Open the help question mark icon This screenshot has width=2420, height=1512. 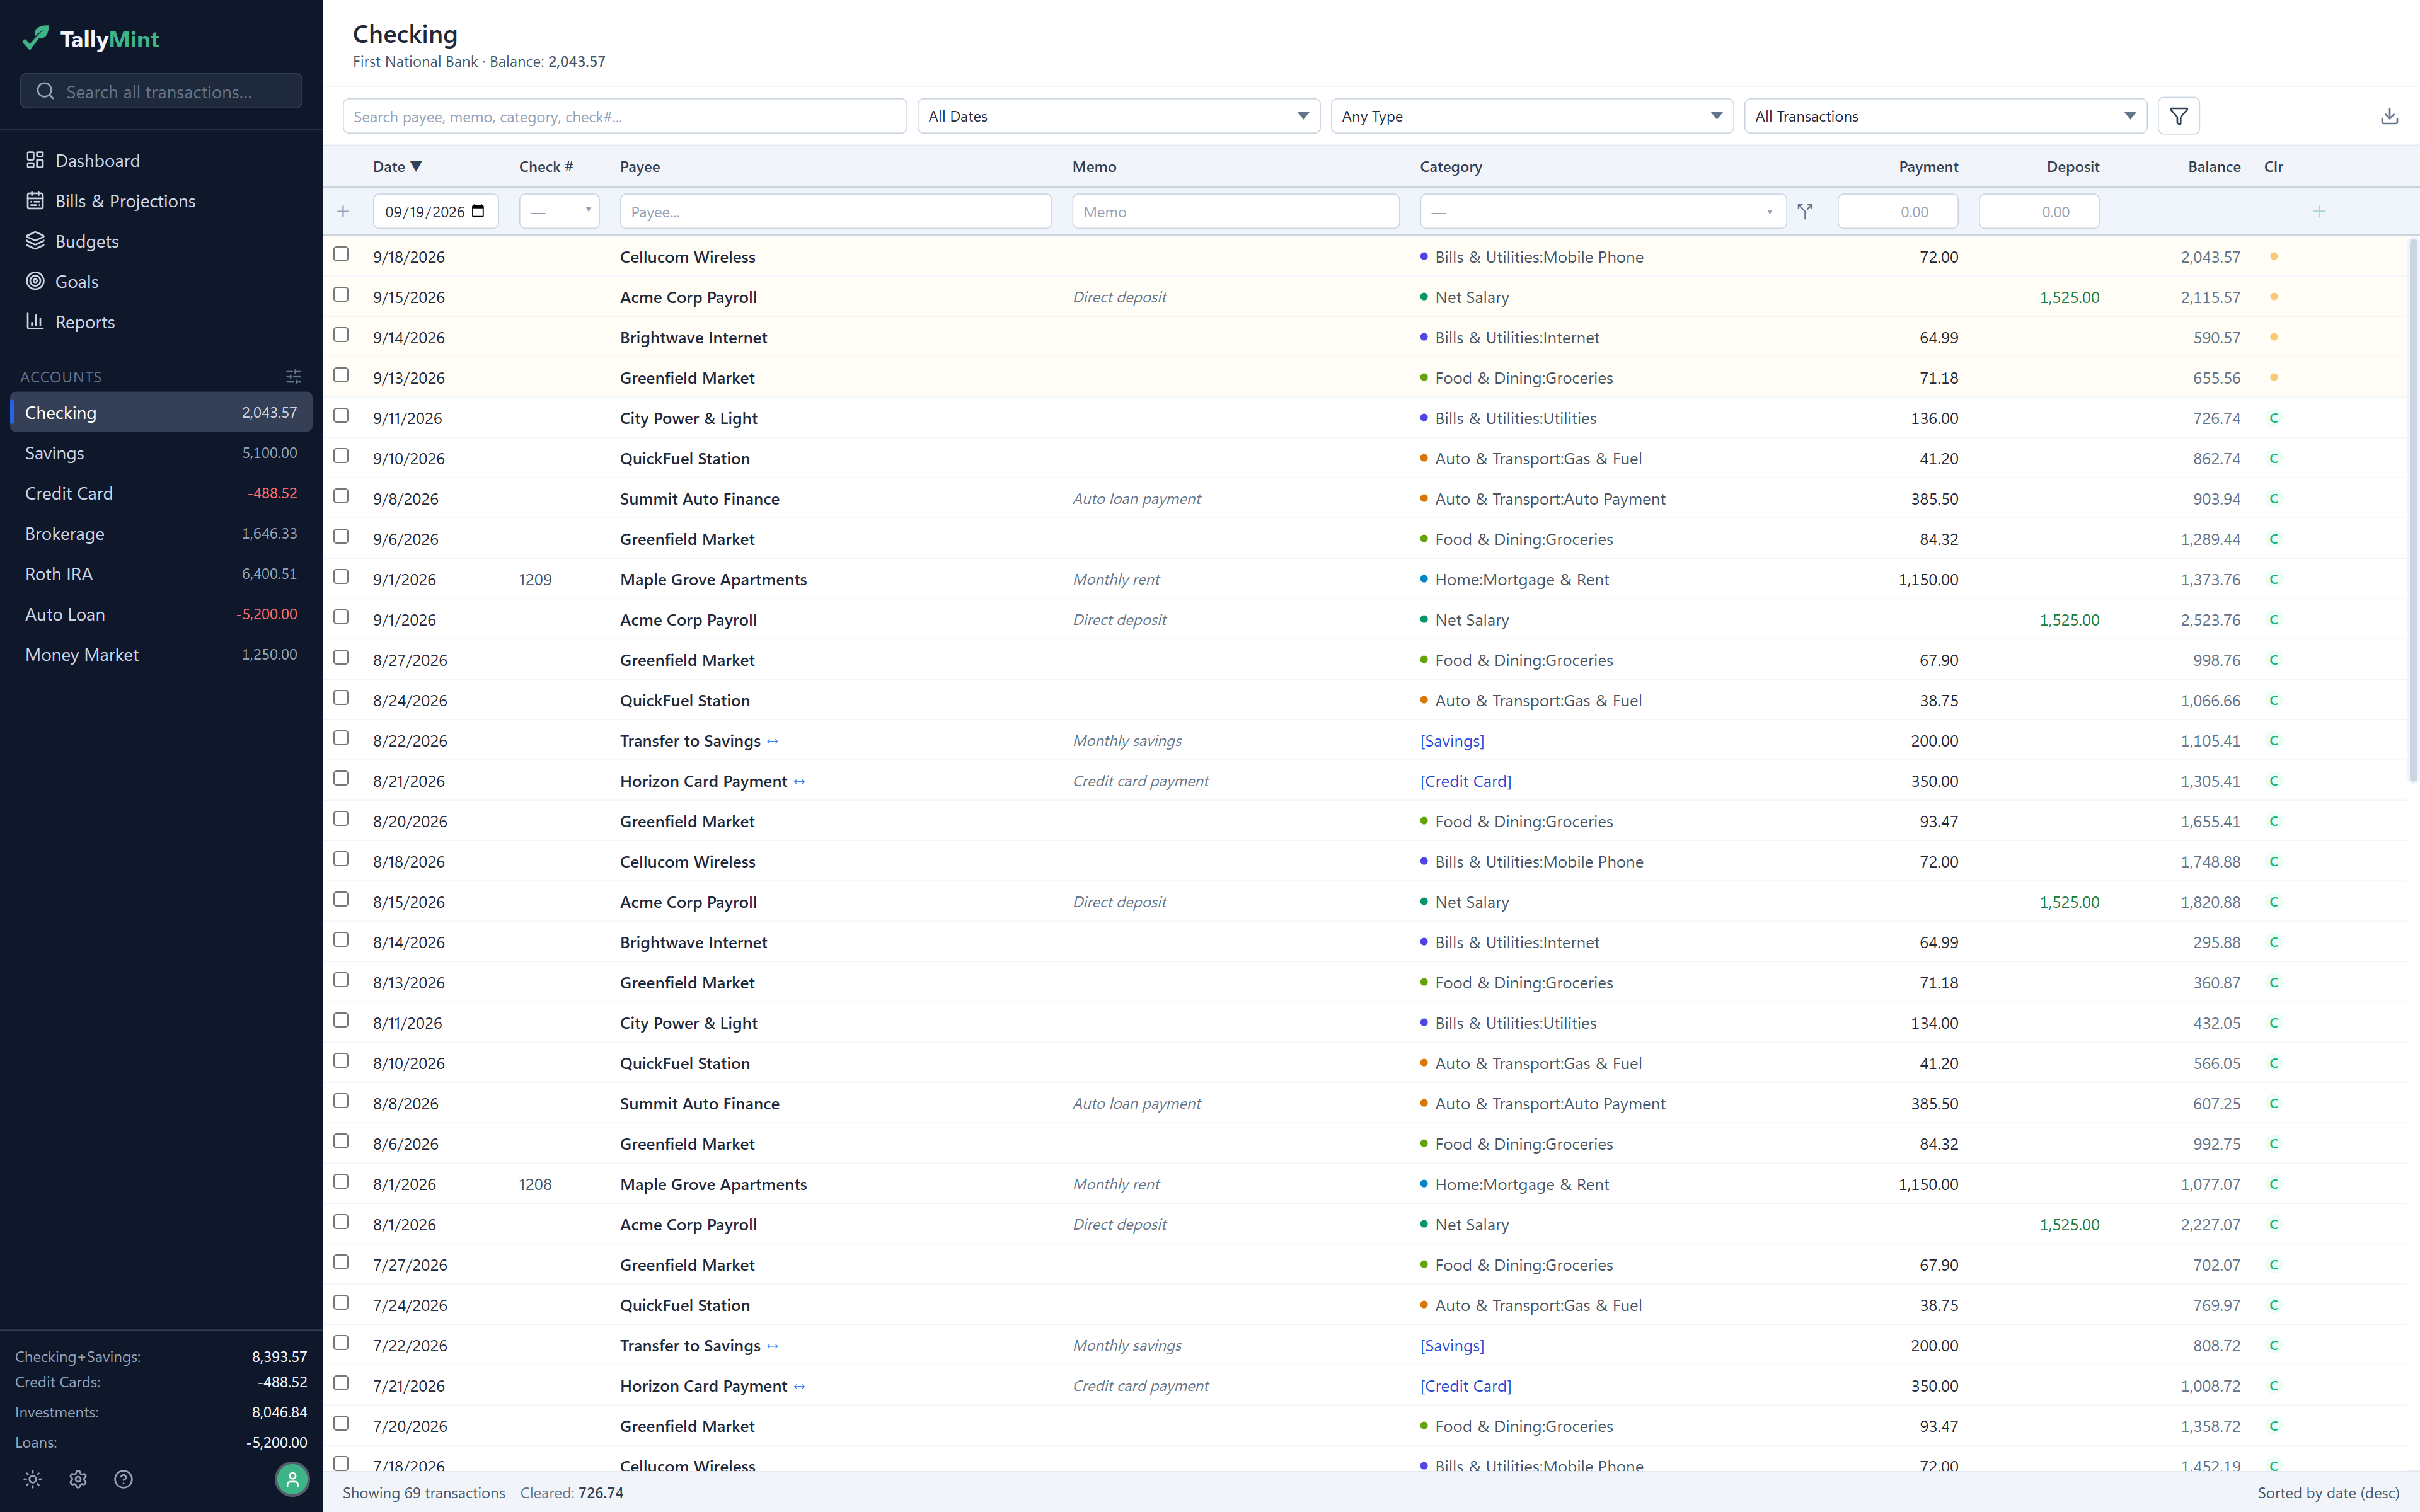click(123, 1479)
